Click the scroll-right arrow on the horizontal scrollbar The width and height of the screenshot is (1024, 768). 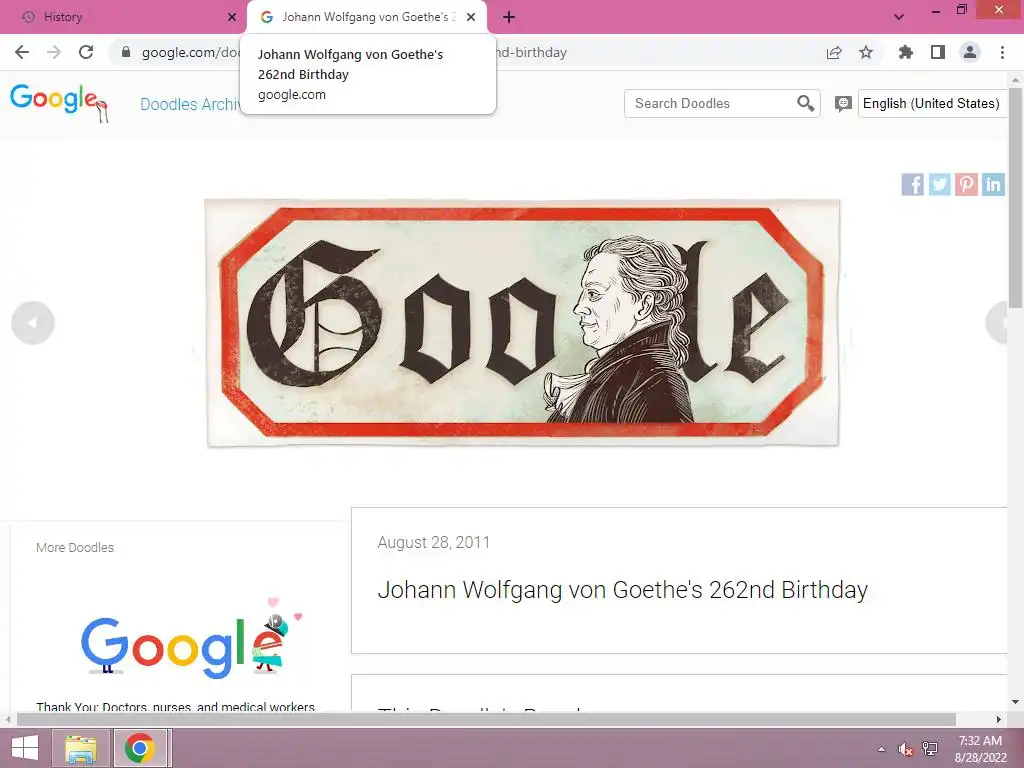[x=999, y=719]
